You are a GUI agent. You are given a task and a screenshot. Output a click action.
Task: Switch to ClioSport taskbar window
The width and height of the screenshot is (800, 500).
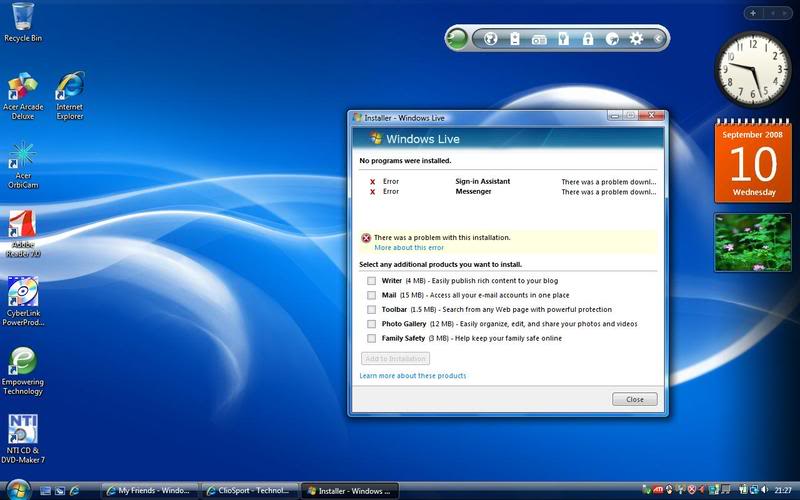[x=248, y=491]
